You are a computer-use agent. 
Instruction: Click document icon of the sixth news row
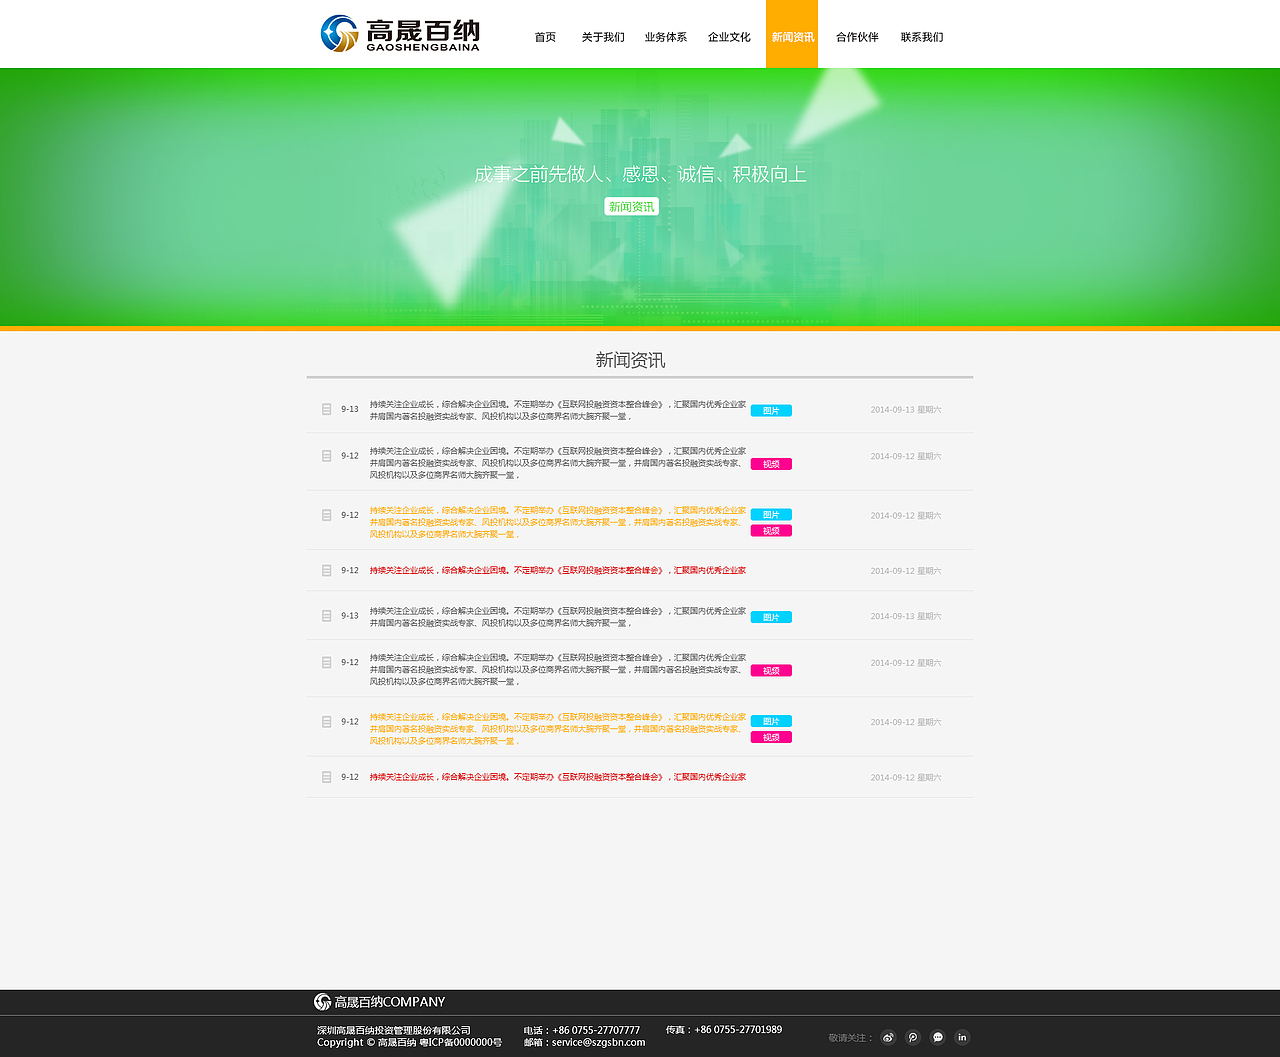(327, 662)
